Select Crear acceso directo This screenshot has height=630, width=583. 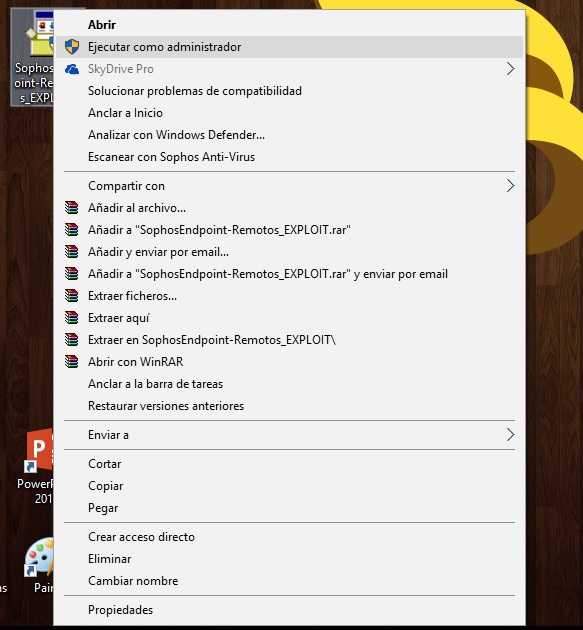point(289,537)
